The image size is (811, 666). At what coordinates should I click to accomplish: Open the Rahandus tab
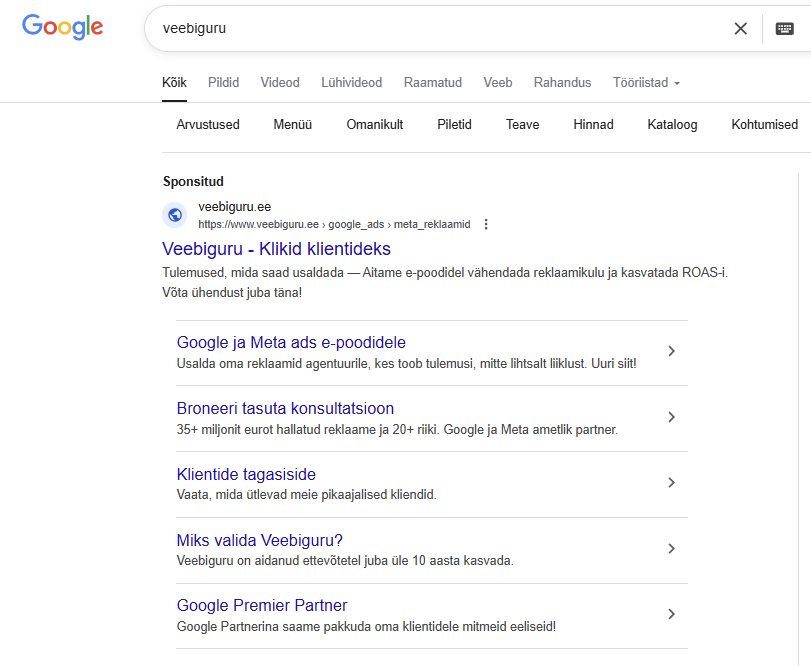coord(562,83)
